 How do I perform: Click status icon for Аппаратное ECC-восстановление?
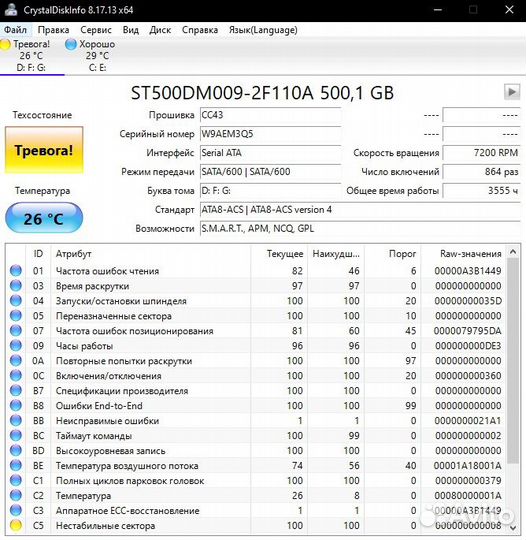click(x=16, y=510)
